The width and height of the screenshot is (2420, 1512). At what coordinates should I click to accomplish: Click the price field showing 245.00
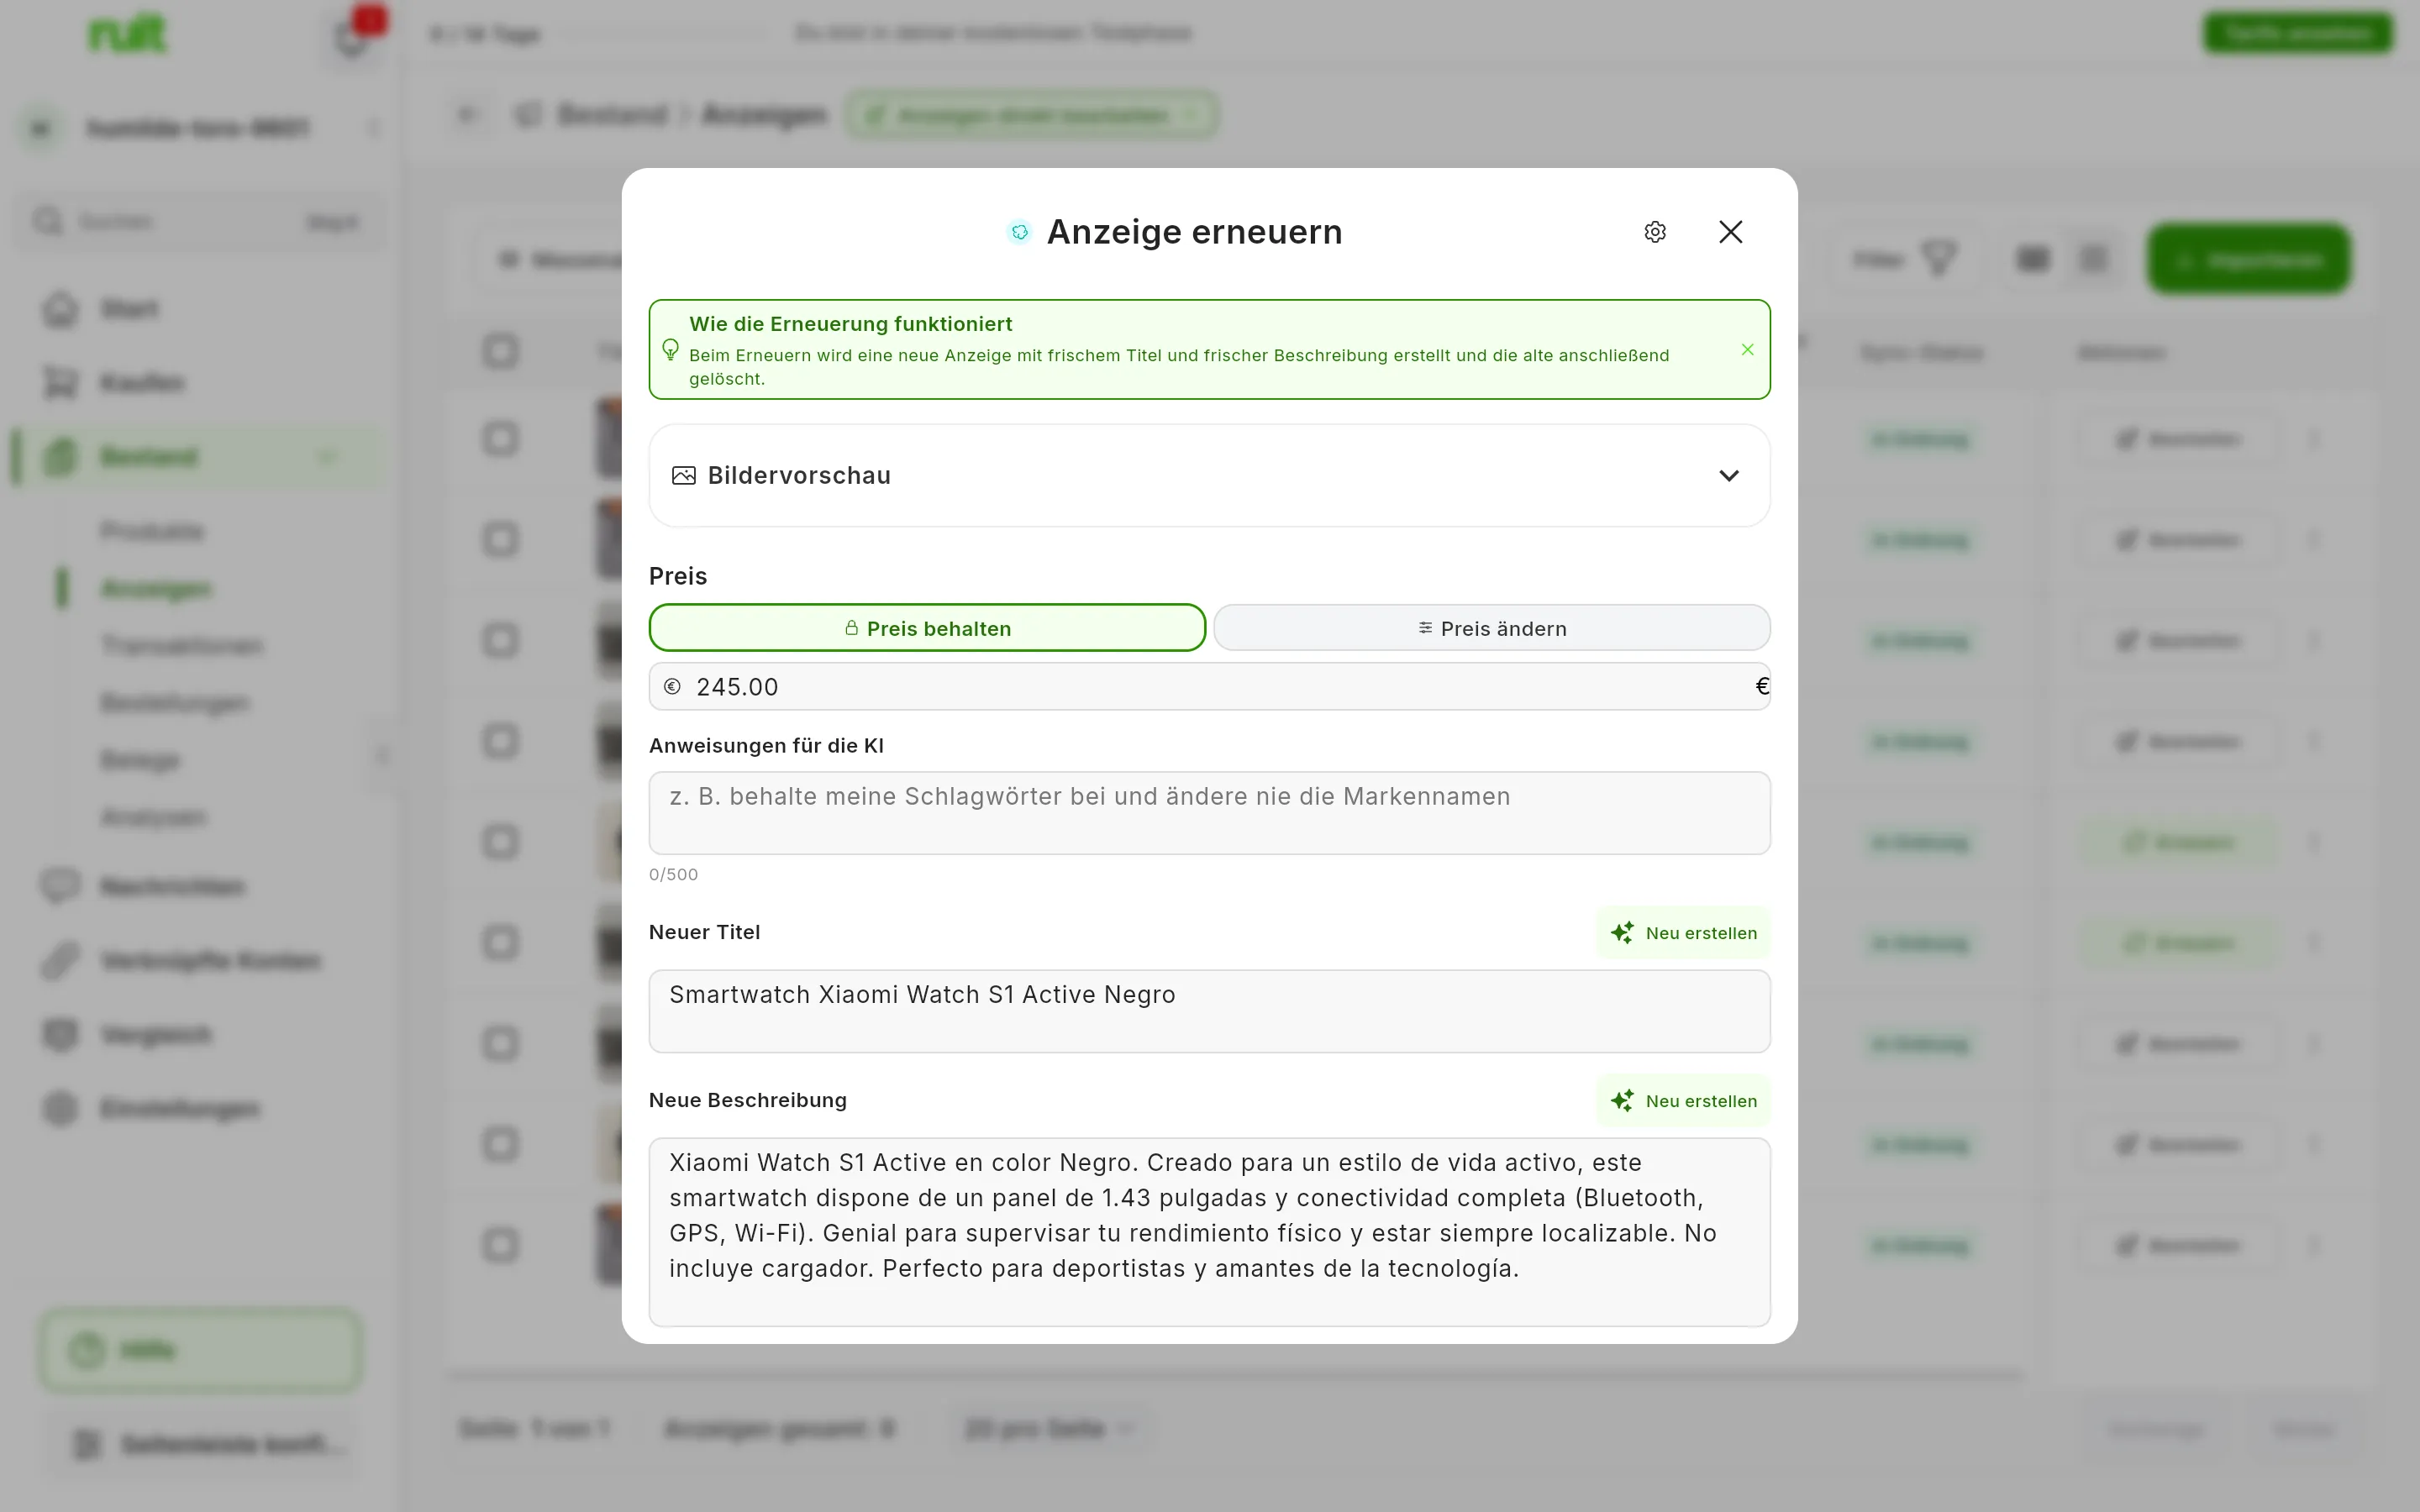pyautogui.click(x=1209, y=687)
